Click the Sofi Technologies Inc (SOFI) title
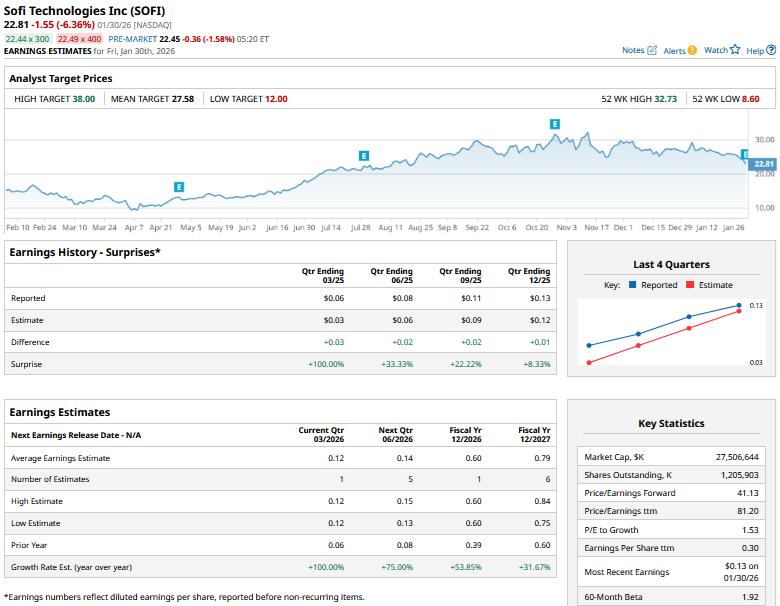780x606 pixels. coord(79,10)
